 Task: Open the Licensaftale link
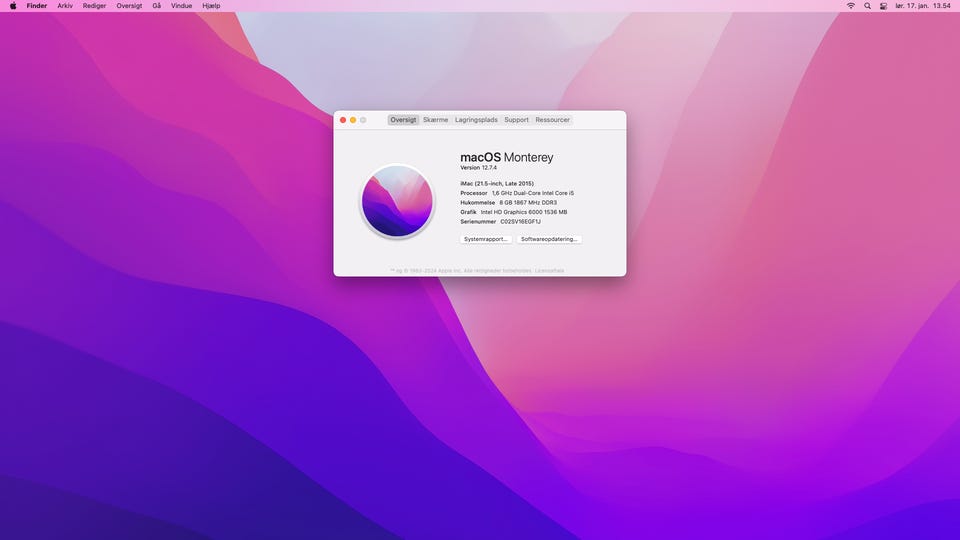pos(549,271)
